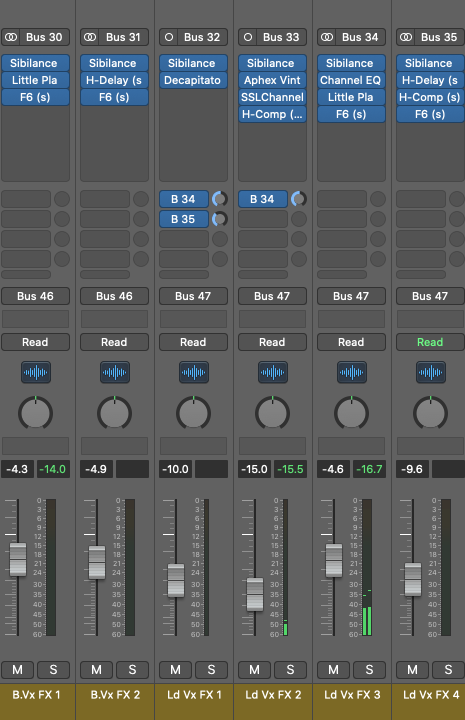Click the pan knob on Ld Vx FX 1

pos(193,413)
